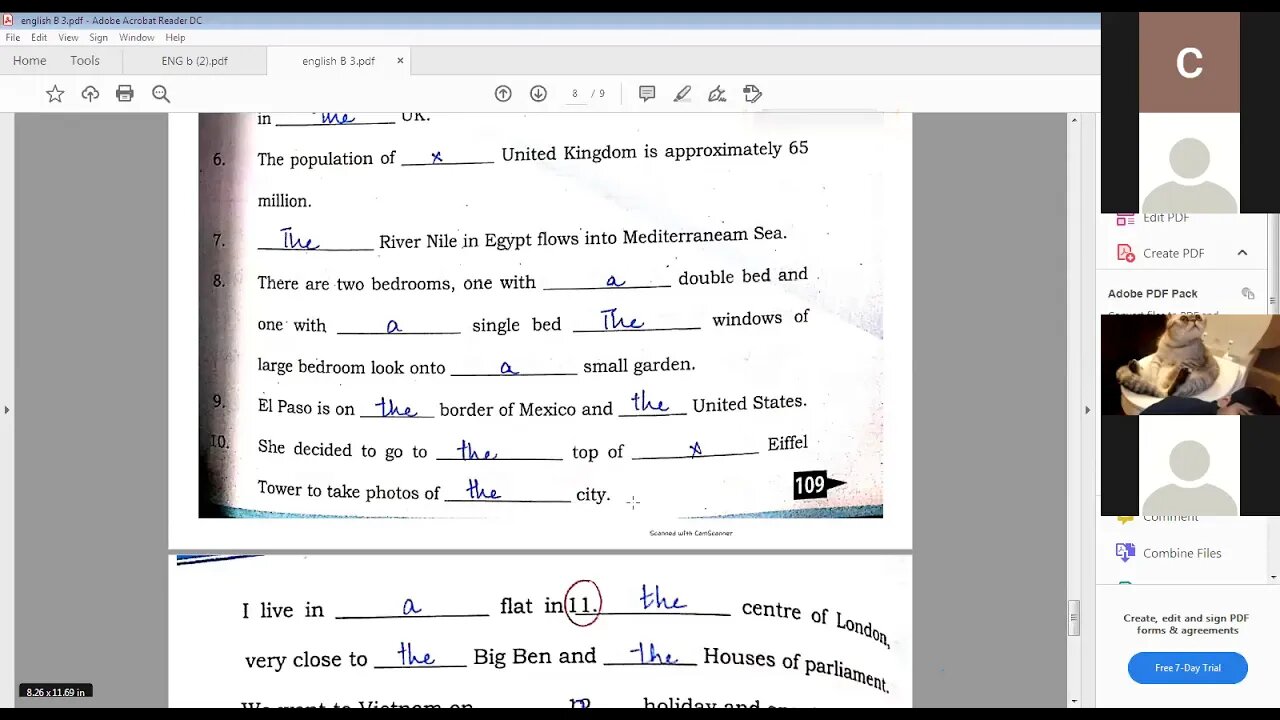This screenshot has height=720, width=1280.
Task: Click 'Big Ben' in the lower paragraph
Action: pos(512,657)
